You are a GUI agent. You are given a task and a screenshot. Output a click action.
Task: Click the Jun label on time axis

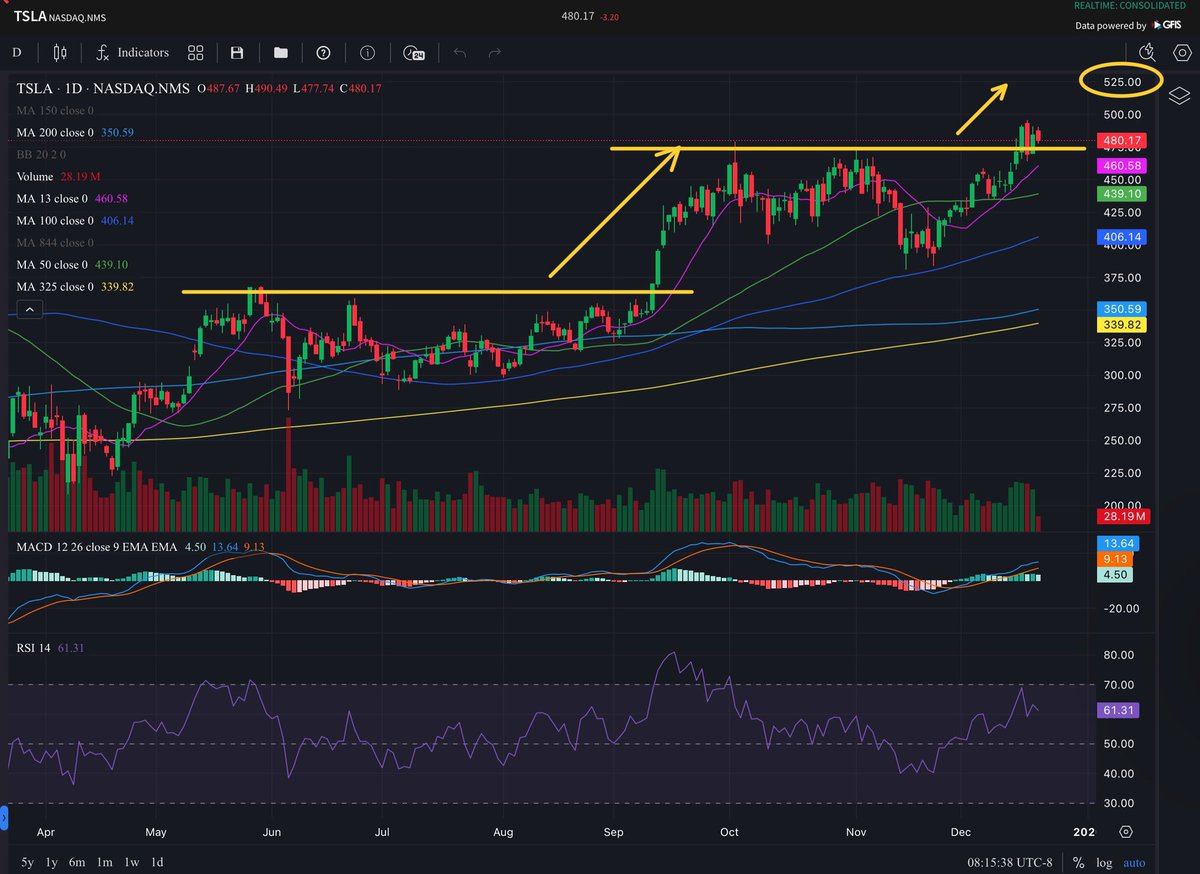point(271,831)
